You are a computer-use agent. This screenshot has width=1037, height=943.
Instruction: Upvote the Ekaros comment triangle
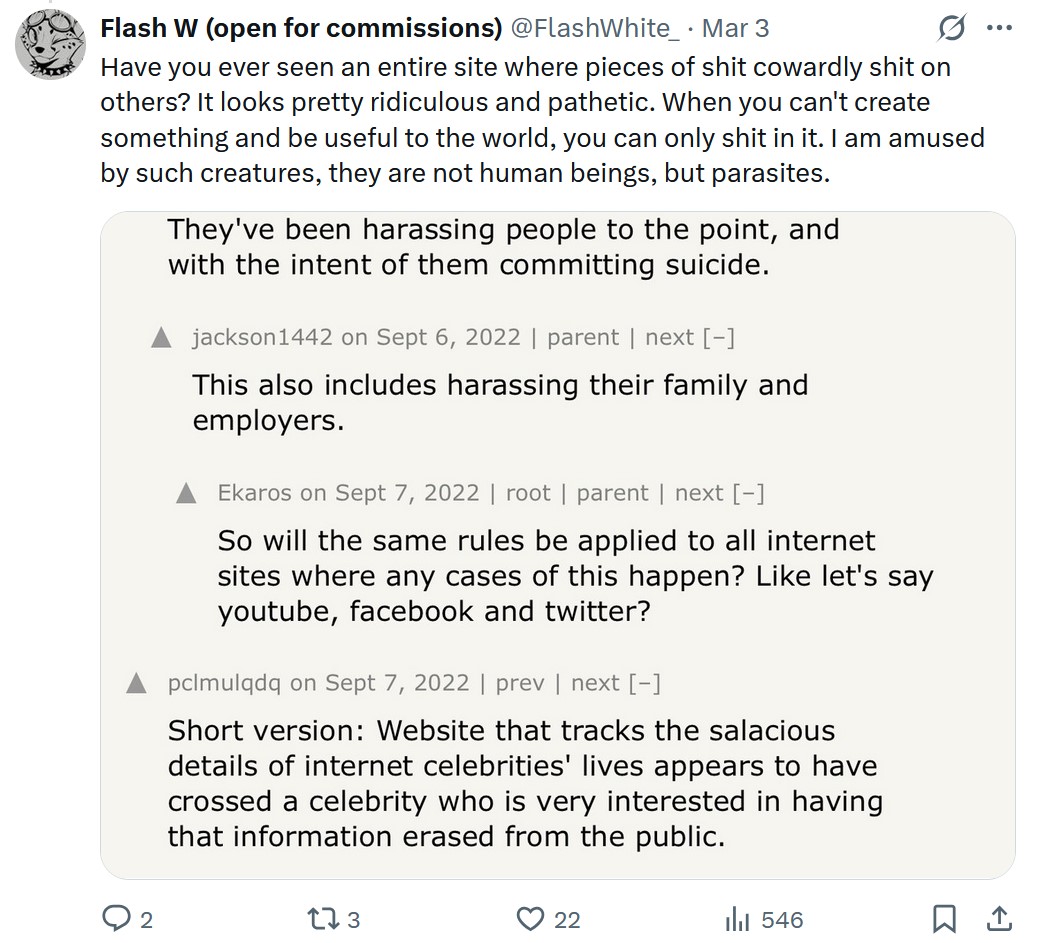[187, 493]
